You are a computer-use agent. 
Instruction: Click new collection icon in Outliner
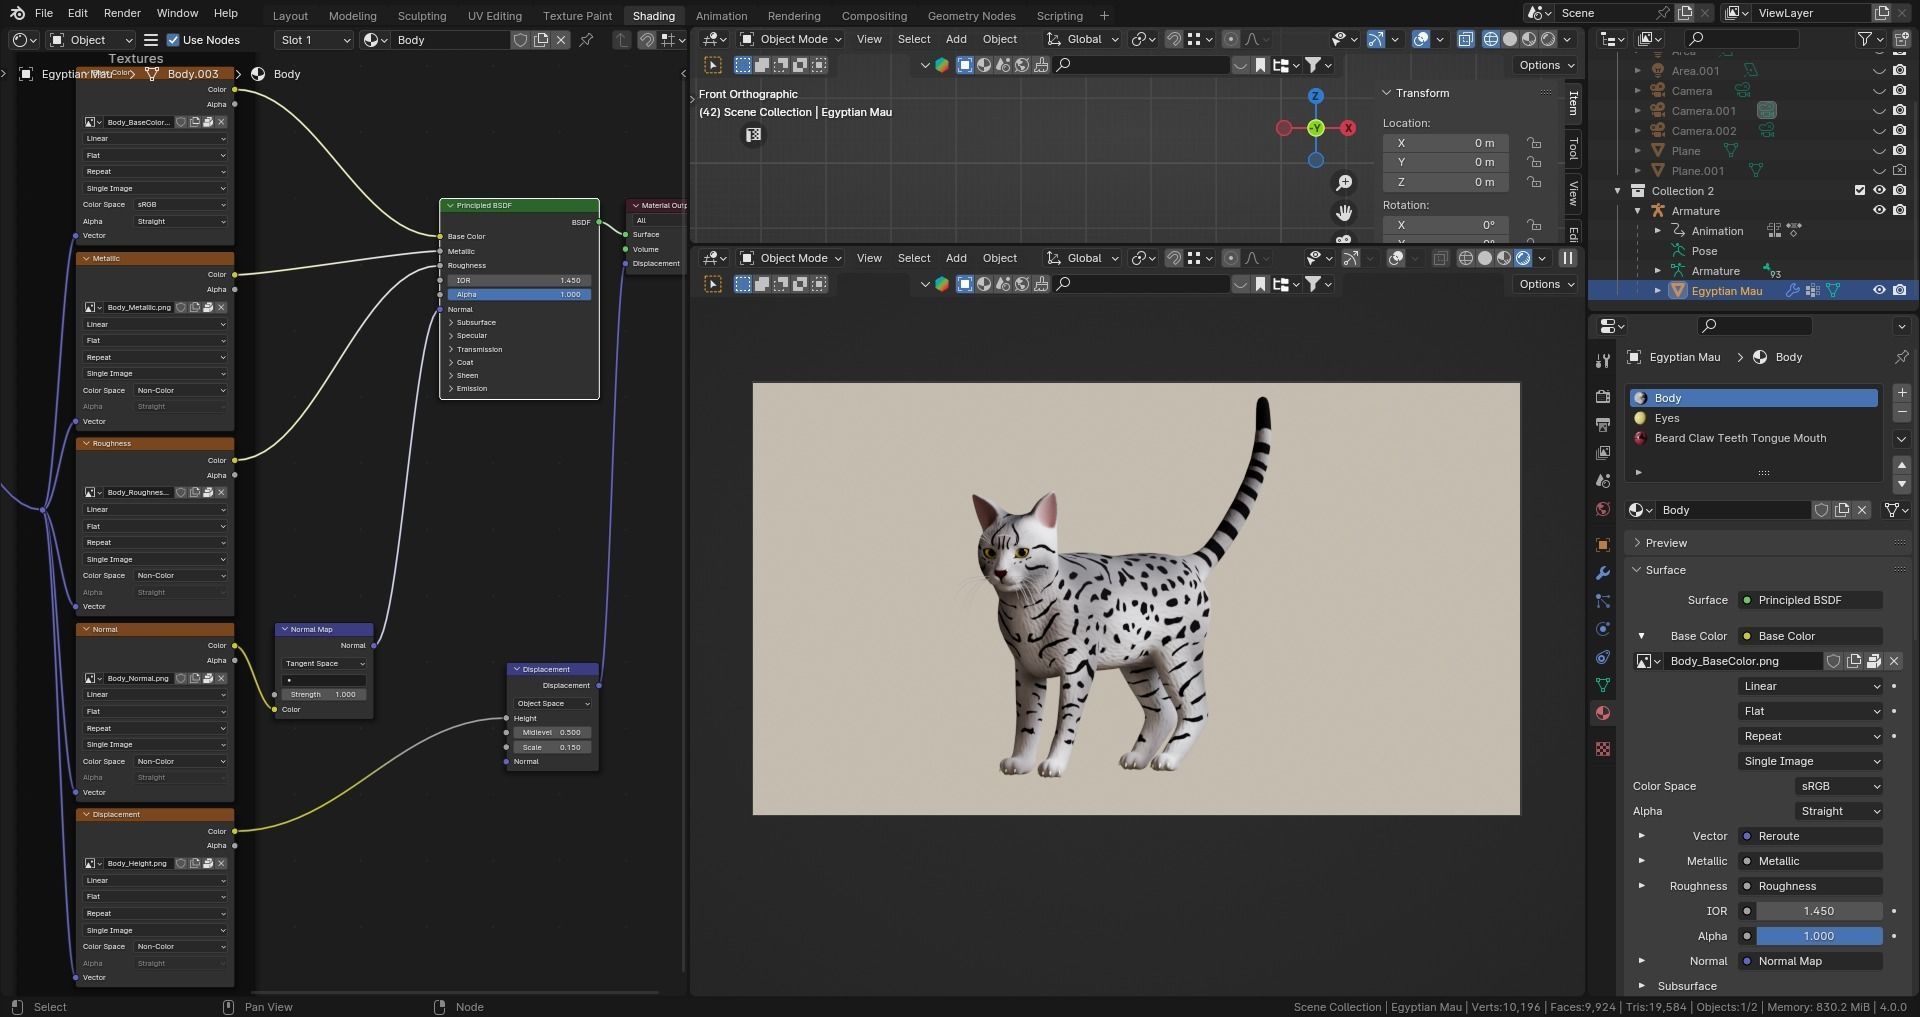click(x=1901, y=39)
